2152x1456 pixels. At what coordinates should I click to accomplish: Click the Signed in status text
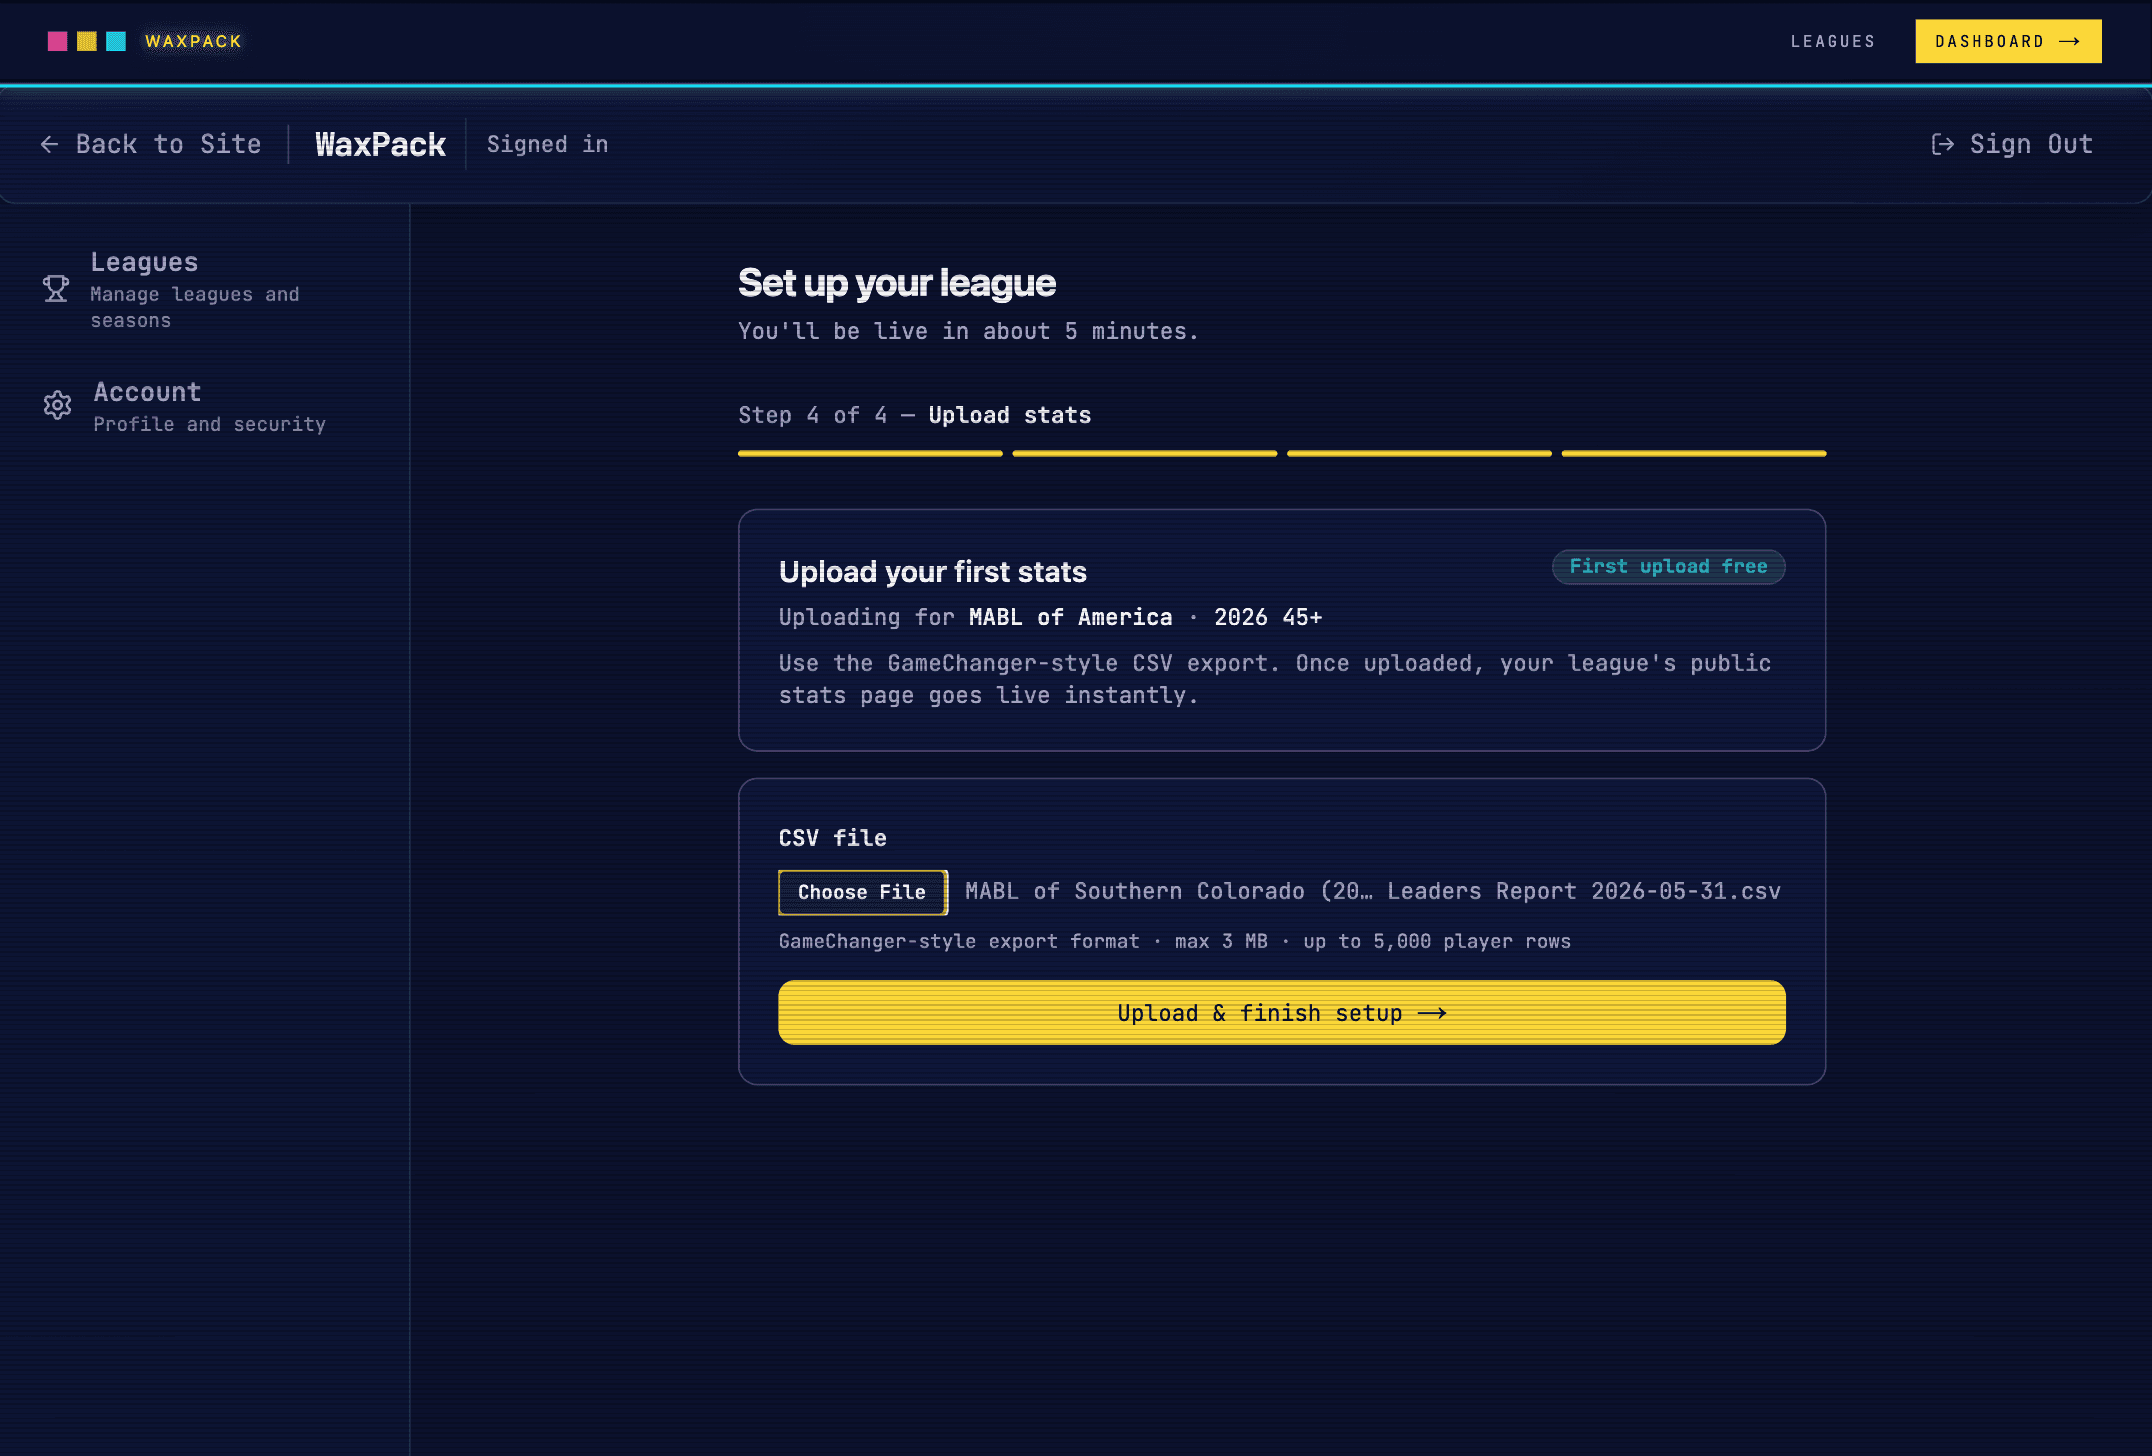pos(547,144)
